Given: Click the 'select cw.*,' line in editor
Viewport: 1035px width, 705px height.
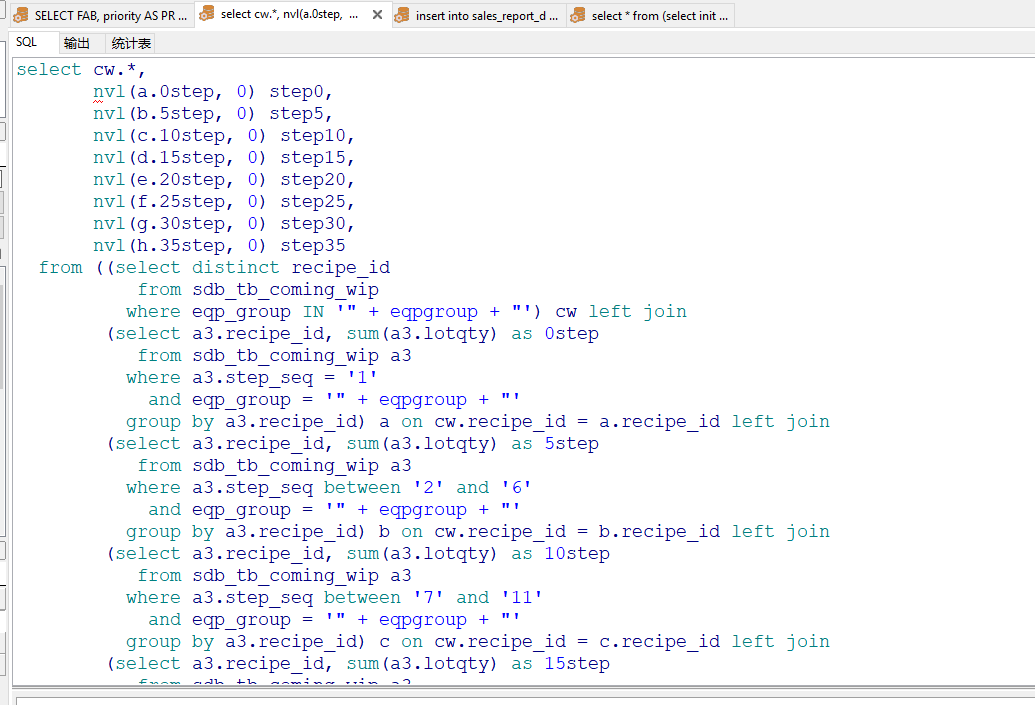Looking at the screenshot, I should click(81, 69).
